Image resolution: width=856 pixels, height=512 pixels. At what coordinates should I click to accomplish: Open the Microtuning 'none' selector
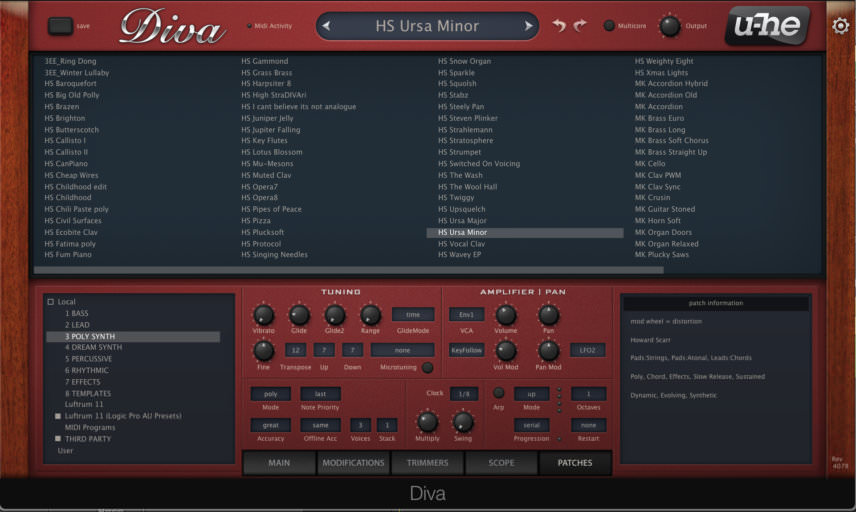[402, 350]
